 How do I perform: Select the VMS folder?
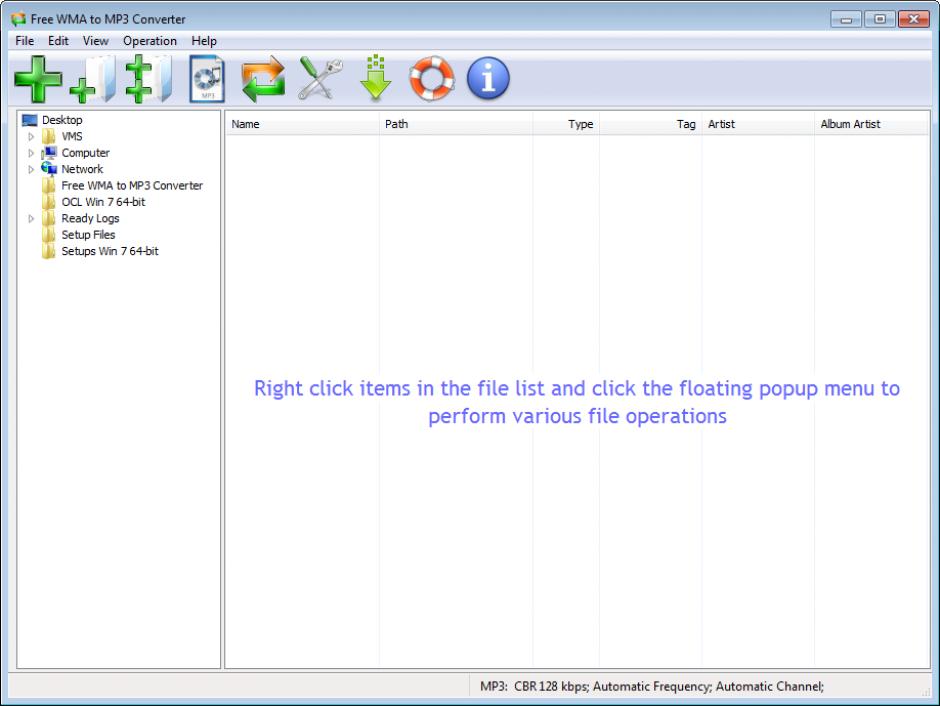point(72,137)
